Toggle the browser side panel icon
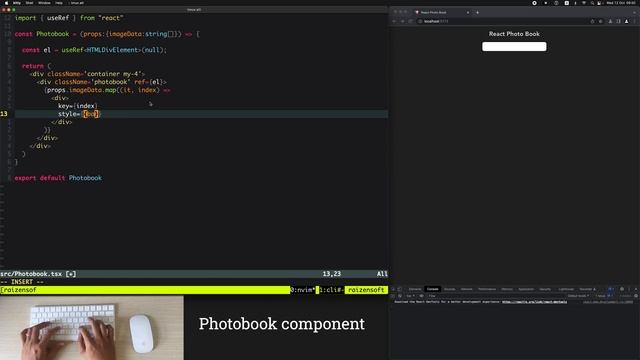The image size is (640, 360). coord(618,21)
